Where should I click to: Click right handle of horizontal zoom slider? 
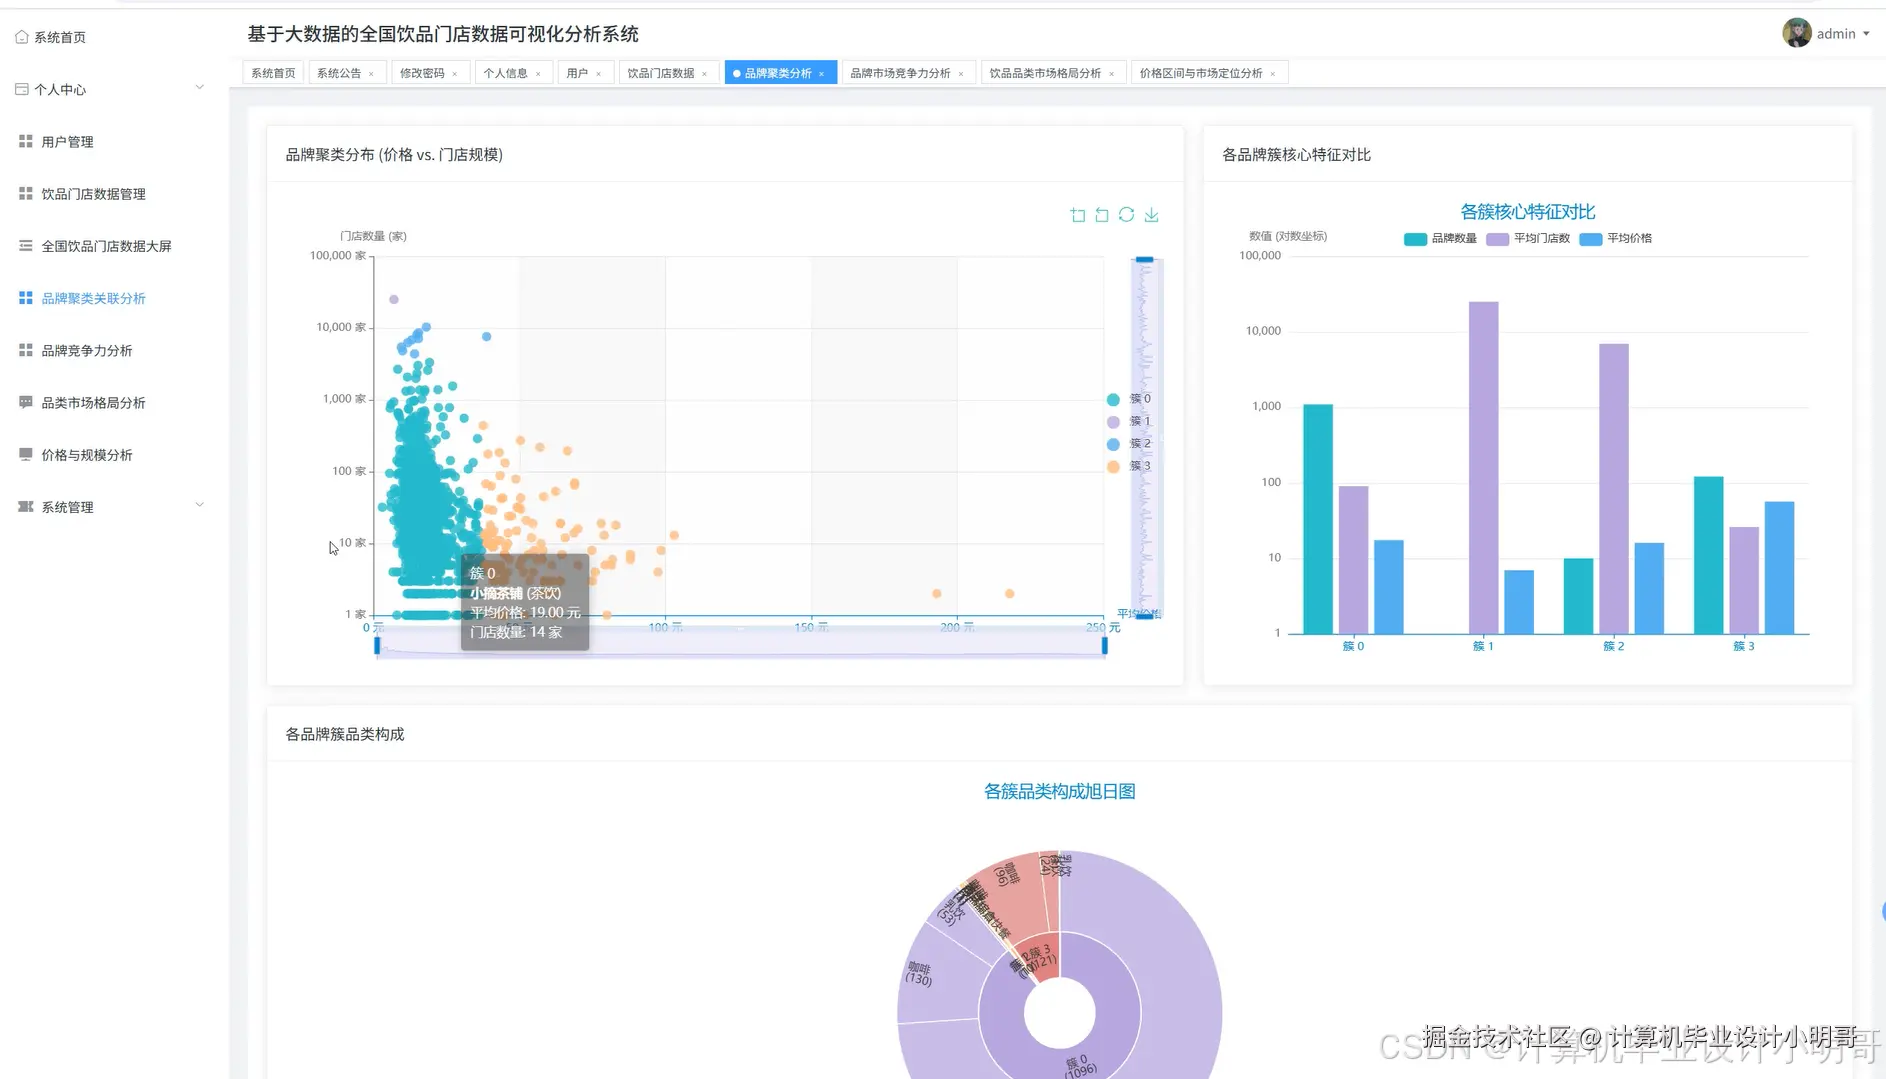(x=1105, y=646)
